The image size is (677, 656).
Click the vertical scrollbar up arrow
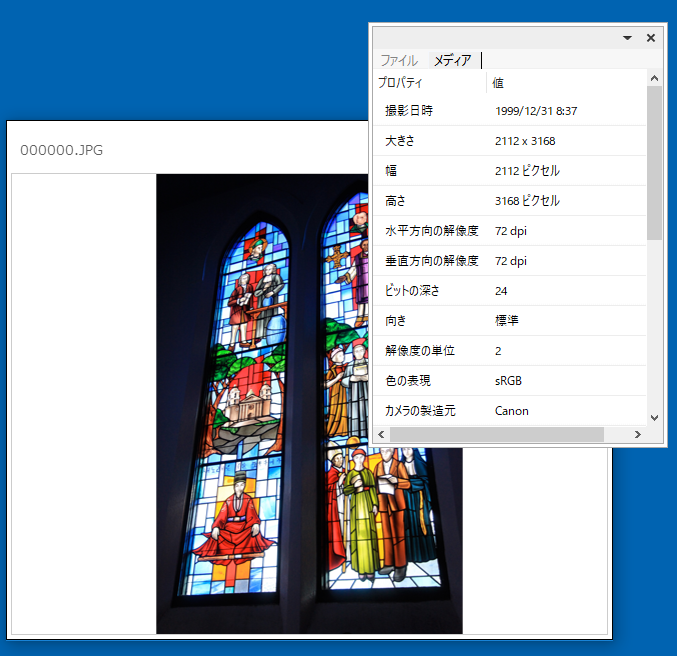(655, 78)
